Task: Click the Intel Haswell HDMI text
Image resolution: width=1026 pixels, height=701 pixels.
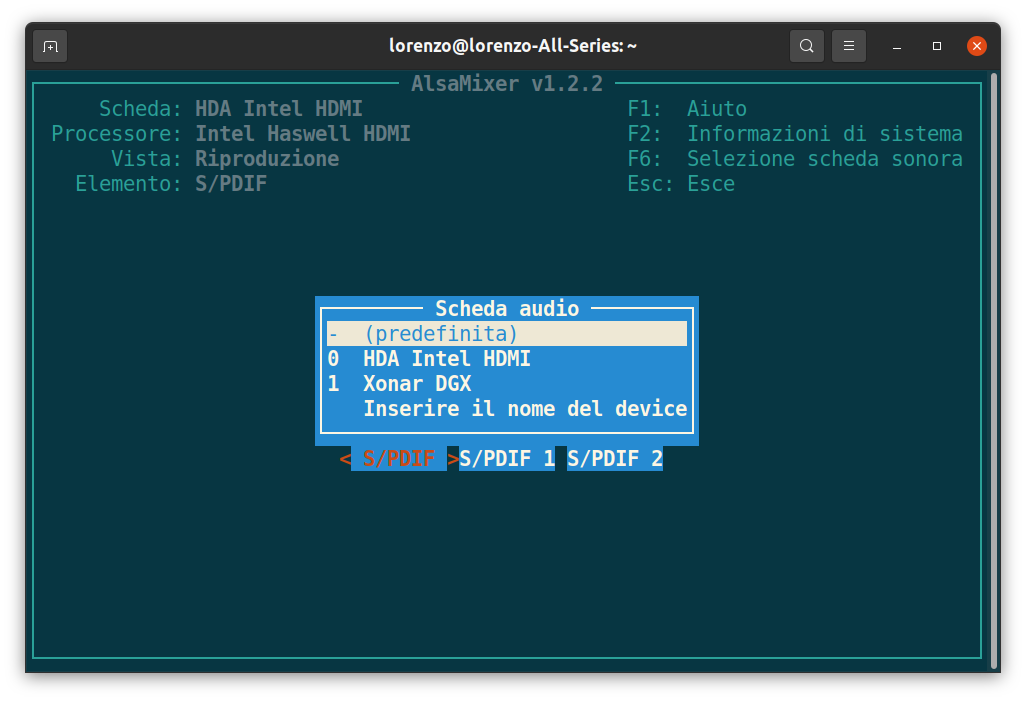Action: (x=303, y=134)
